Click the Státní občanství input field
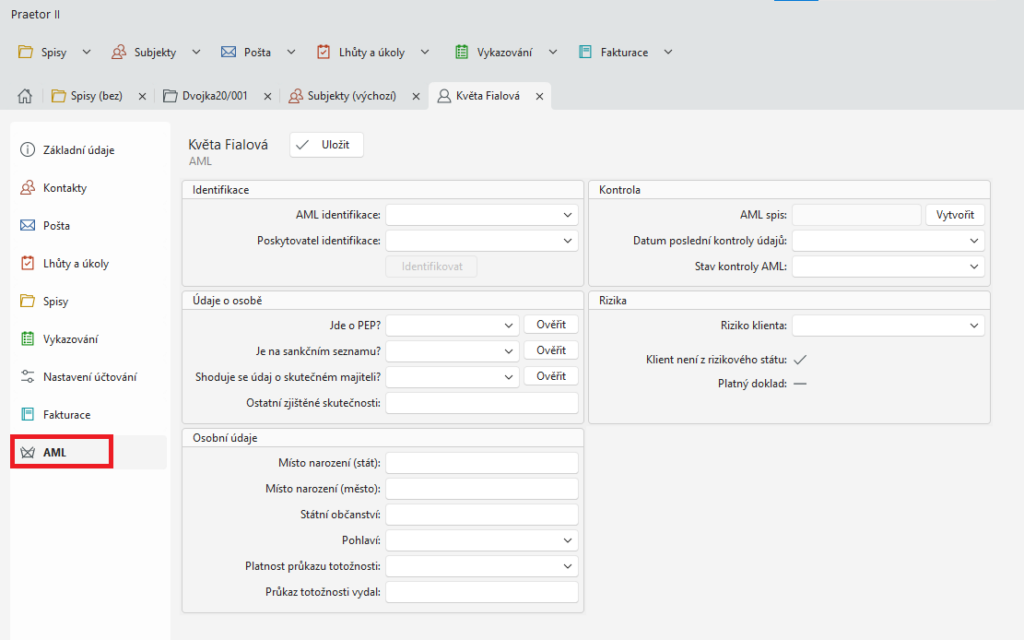The height and width of the screenshot is (640, 1024). [x=482, y=514]
